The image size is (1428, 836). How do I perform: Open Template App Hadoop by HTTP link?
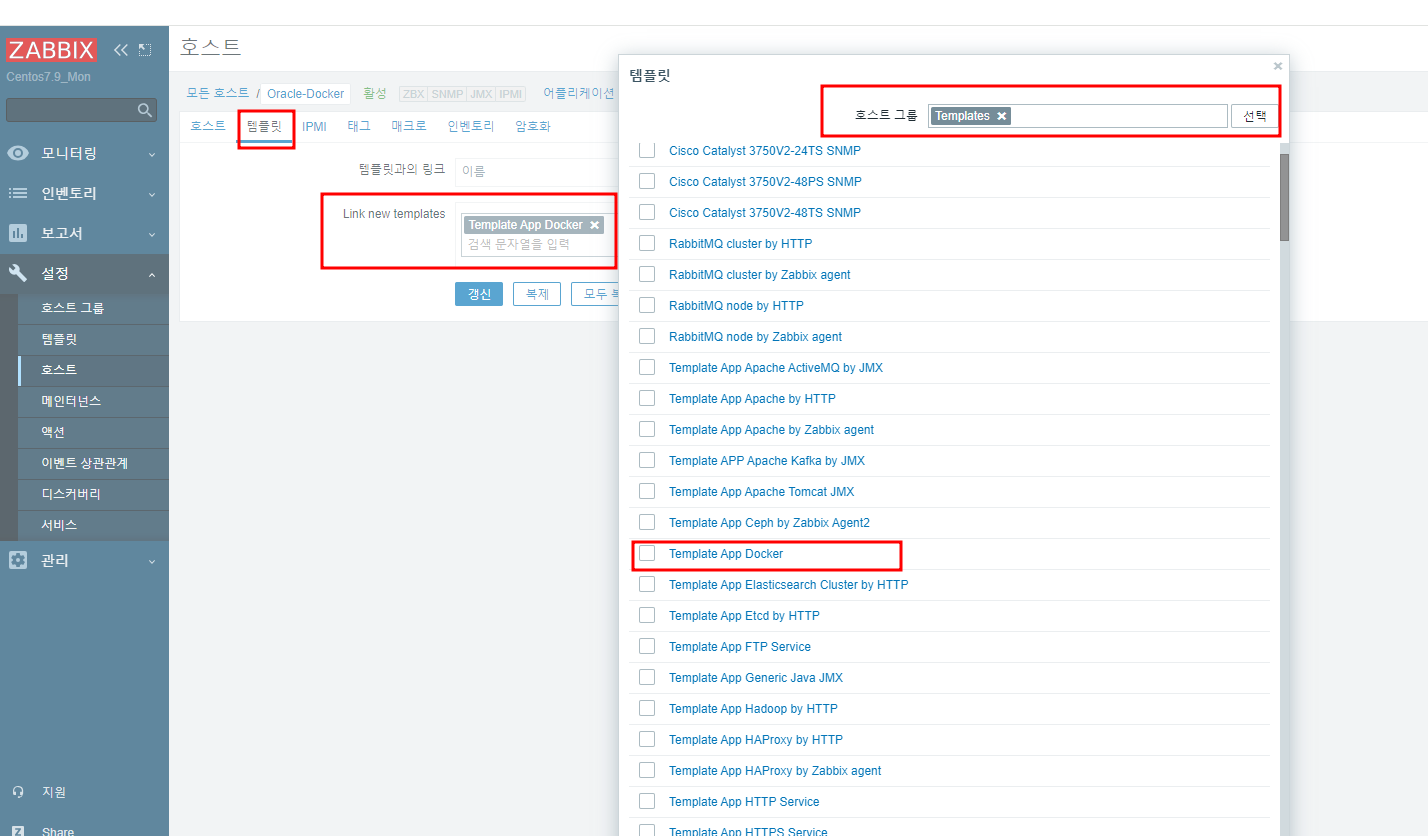753,708
